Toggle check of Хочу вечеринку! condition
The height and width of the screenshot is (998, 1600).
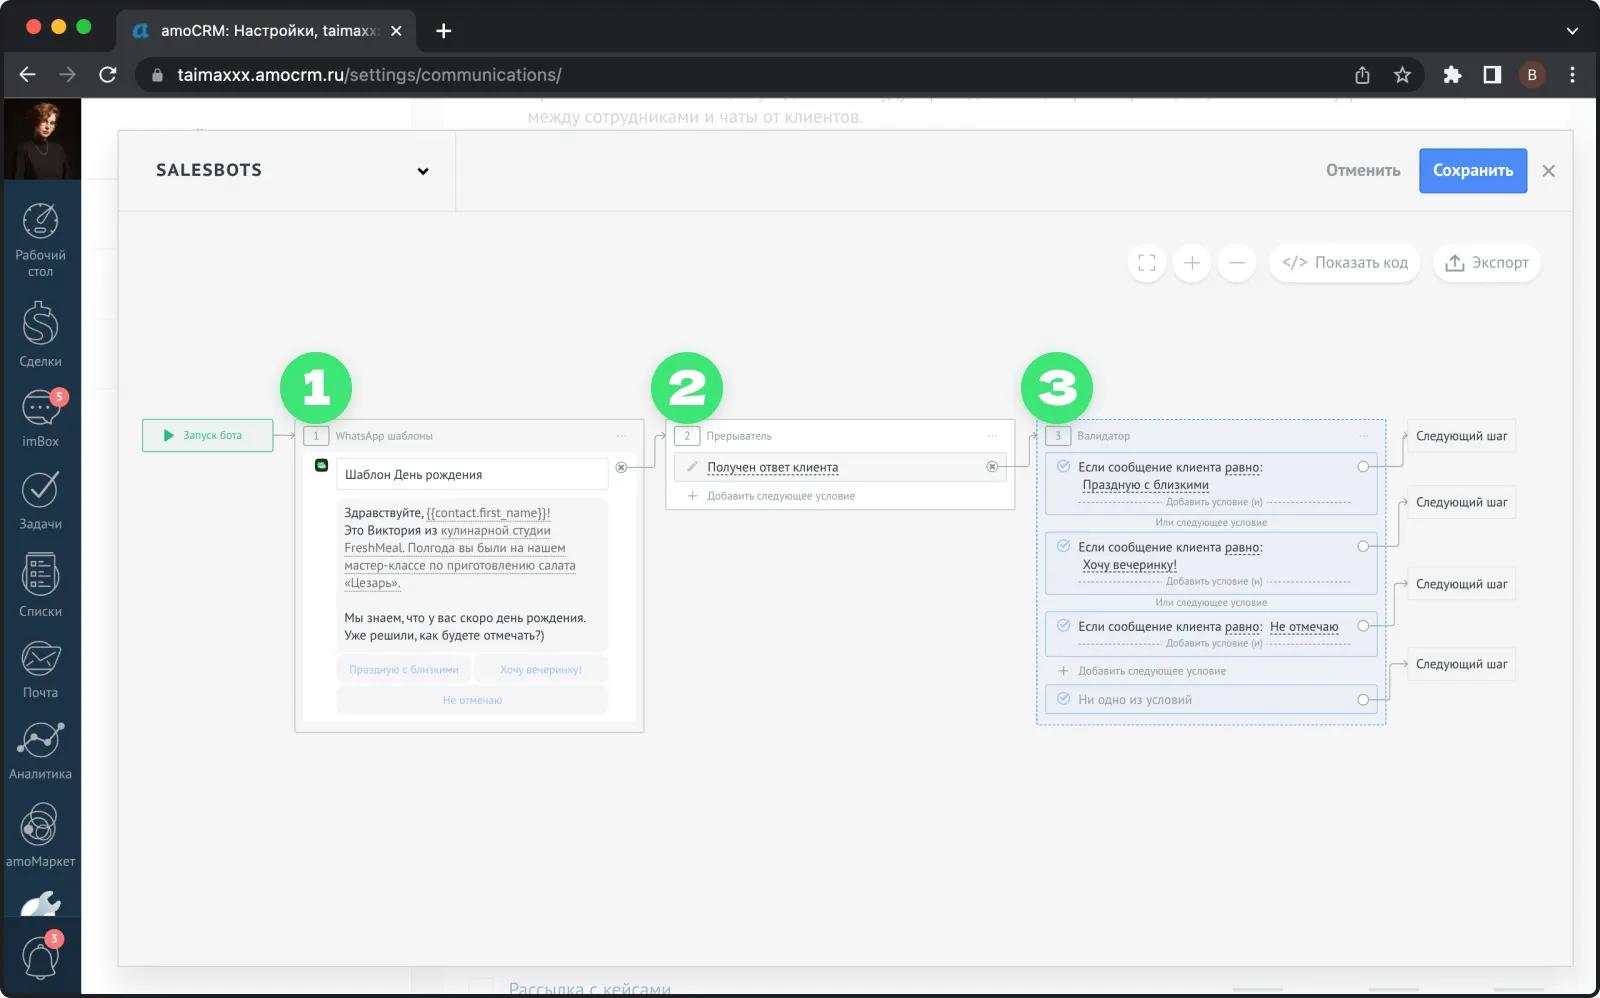pyautogui.click(x=1064, y=546)
